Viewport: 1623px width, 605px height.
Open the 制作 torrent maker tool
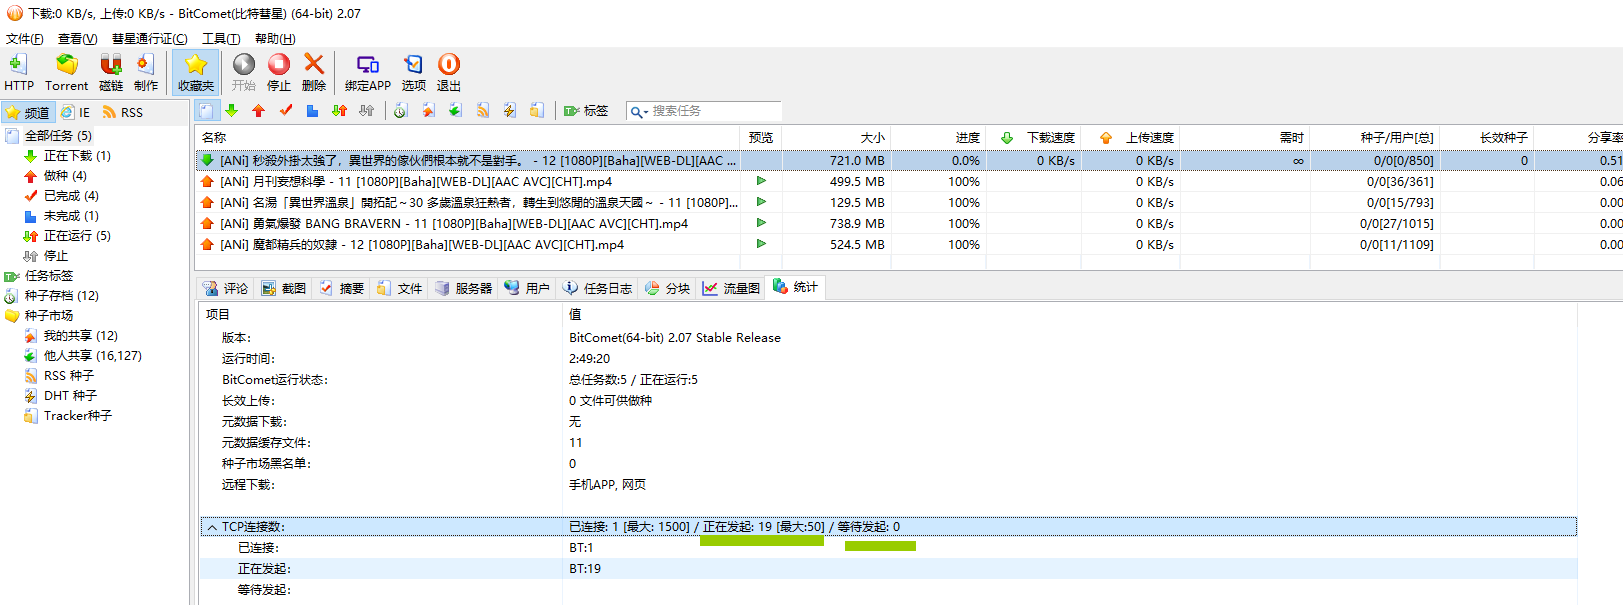click(x=146, y=73)
